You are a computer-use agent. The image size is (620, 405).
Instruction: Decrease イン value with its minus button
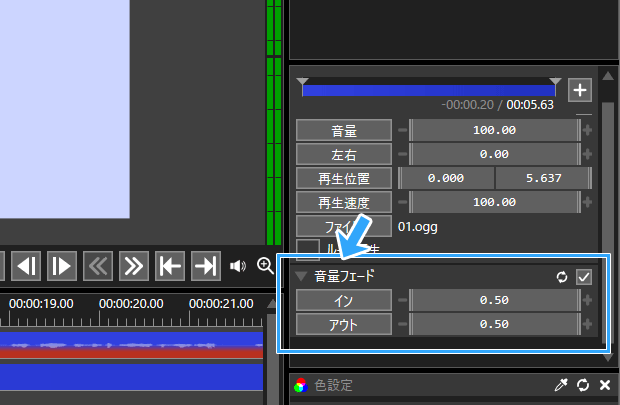click(403, 300)
